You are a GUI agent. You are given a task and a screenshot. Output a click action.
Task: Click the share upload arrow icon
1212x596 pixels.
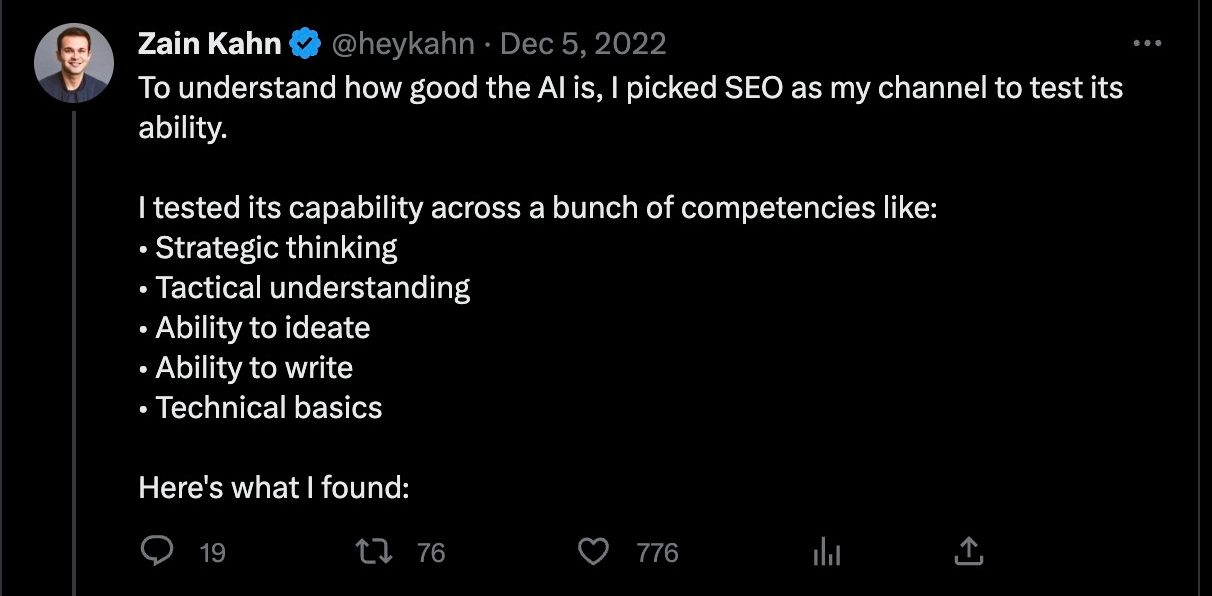969,551
